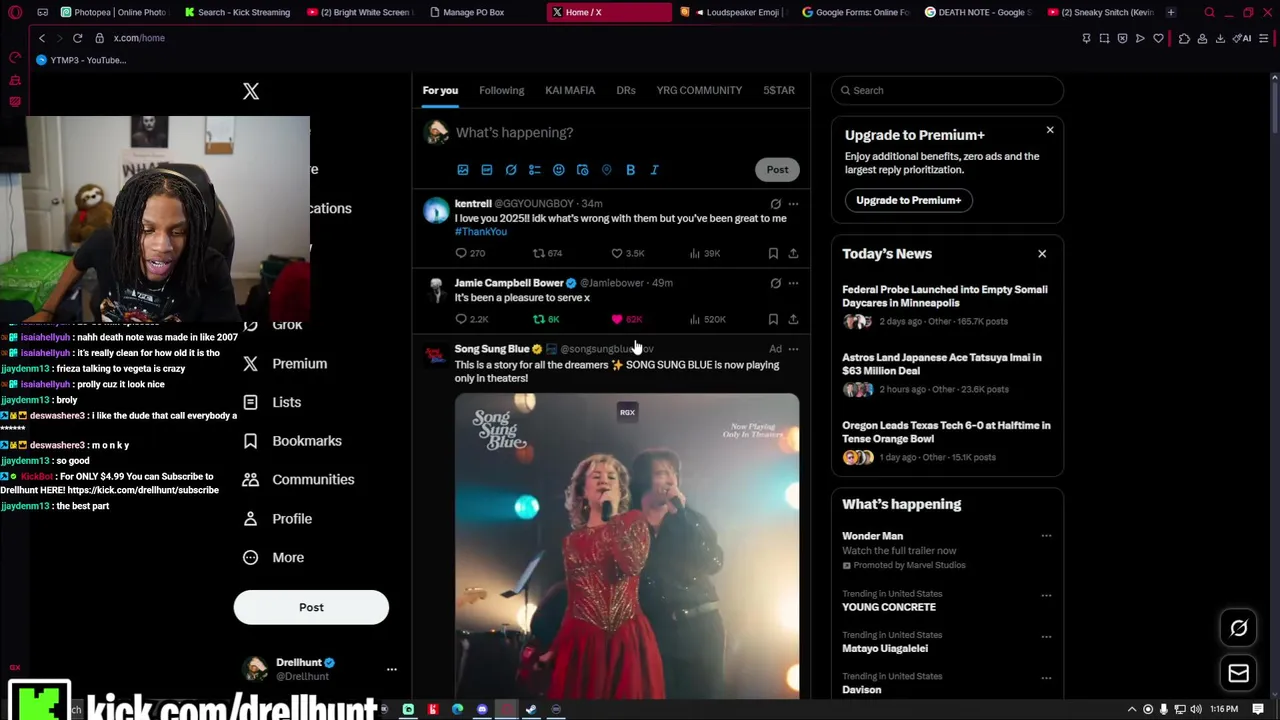Add an image in the composer
Viewport: 1280px width, 720px height.
coord(463,170)
